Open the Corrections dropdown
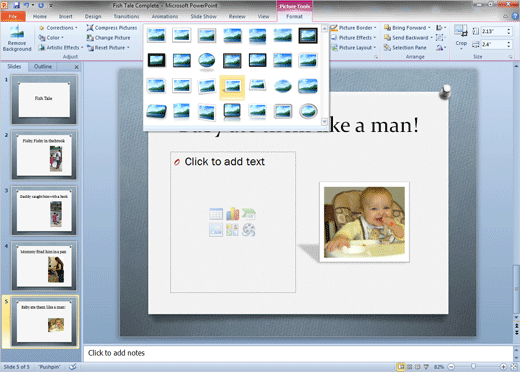 (x=58, y=28)
